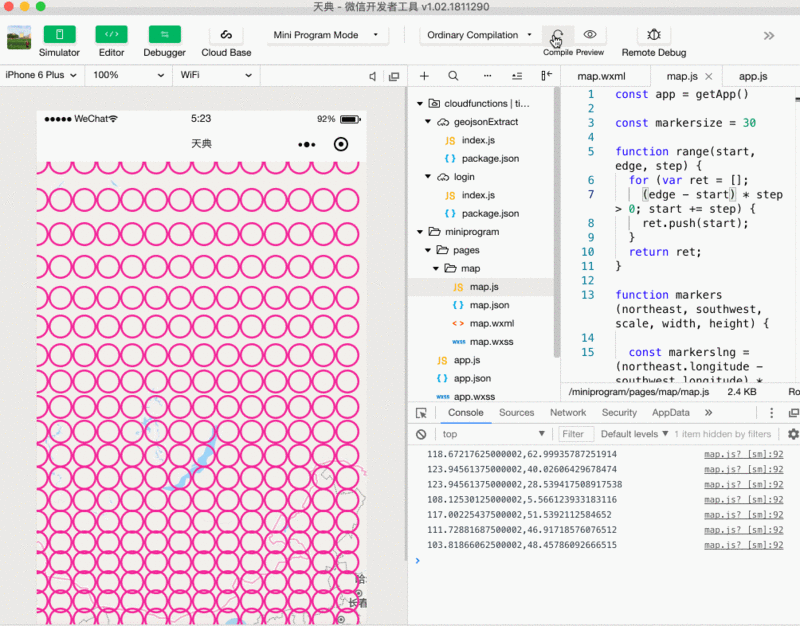Switch to the map.js editor tab
Viewport: 800px width, 626px height.
click(682, 76)
